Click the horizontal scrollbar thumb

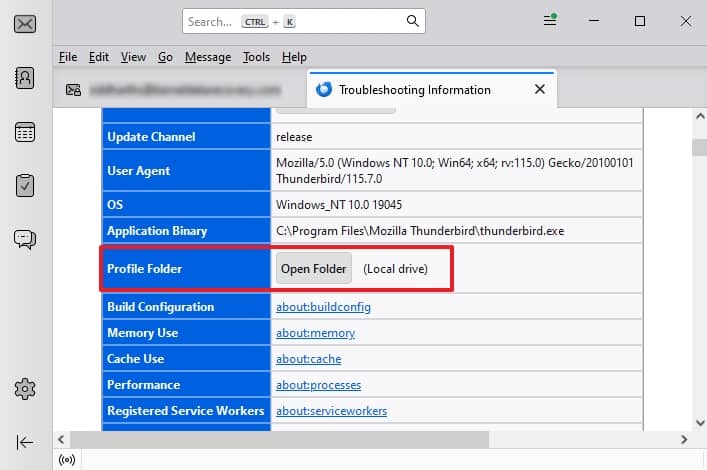pyautogui.click(x=280, y=439)
